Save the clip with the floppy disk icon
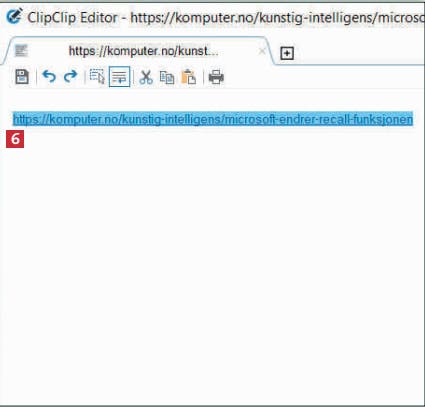 pyautogui.click(x=22, y=77)
